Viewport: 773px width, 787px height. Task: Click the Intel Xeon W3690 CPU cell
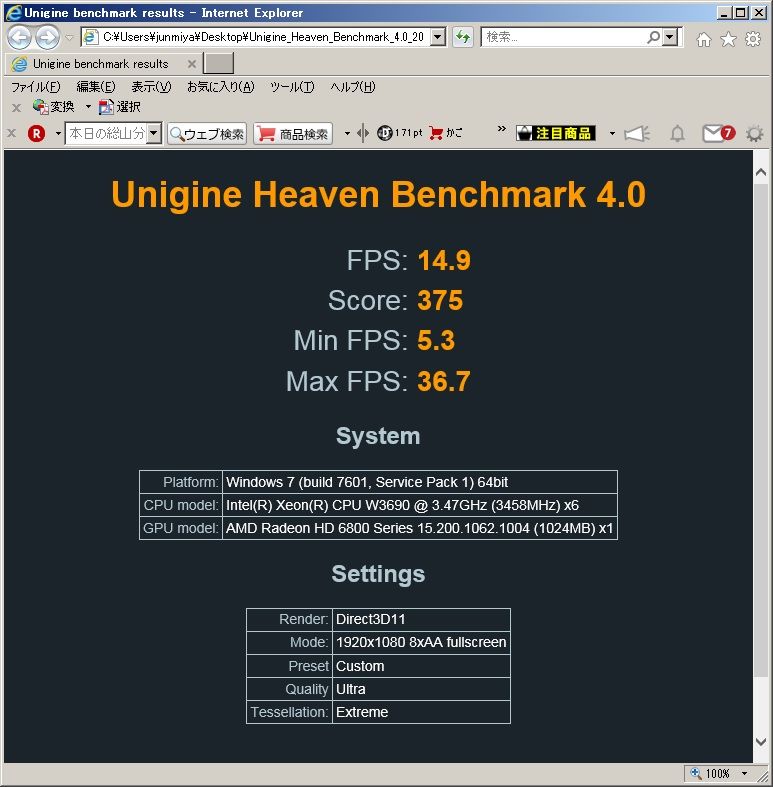click(420, 505)
